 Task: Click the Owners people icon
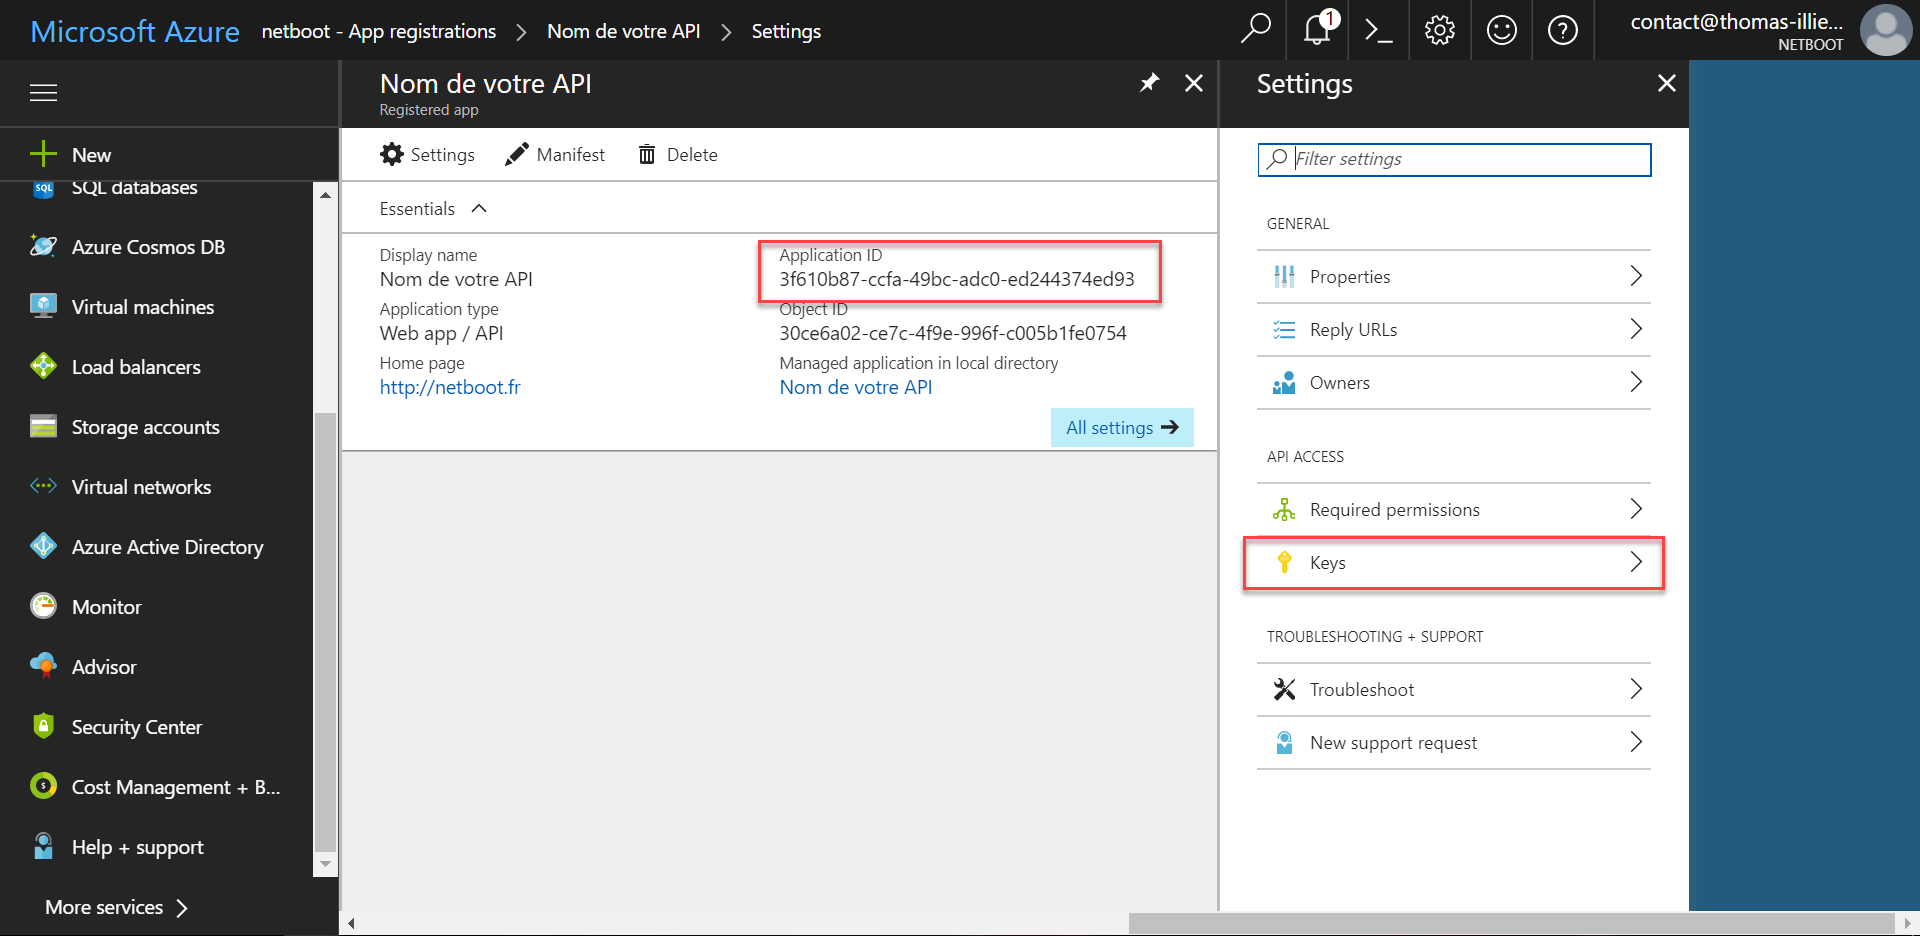pyautogui.click(x=1284, y=382)
